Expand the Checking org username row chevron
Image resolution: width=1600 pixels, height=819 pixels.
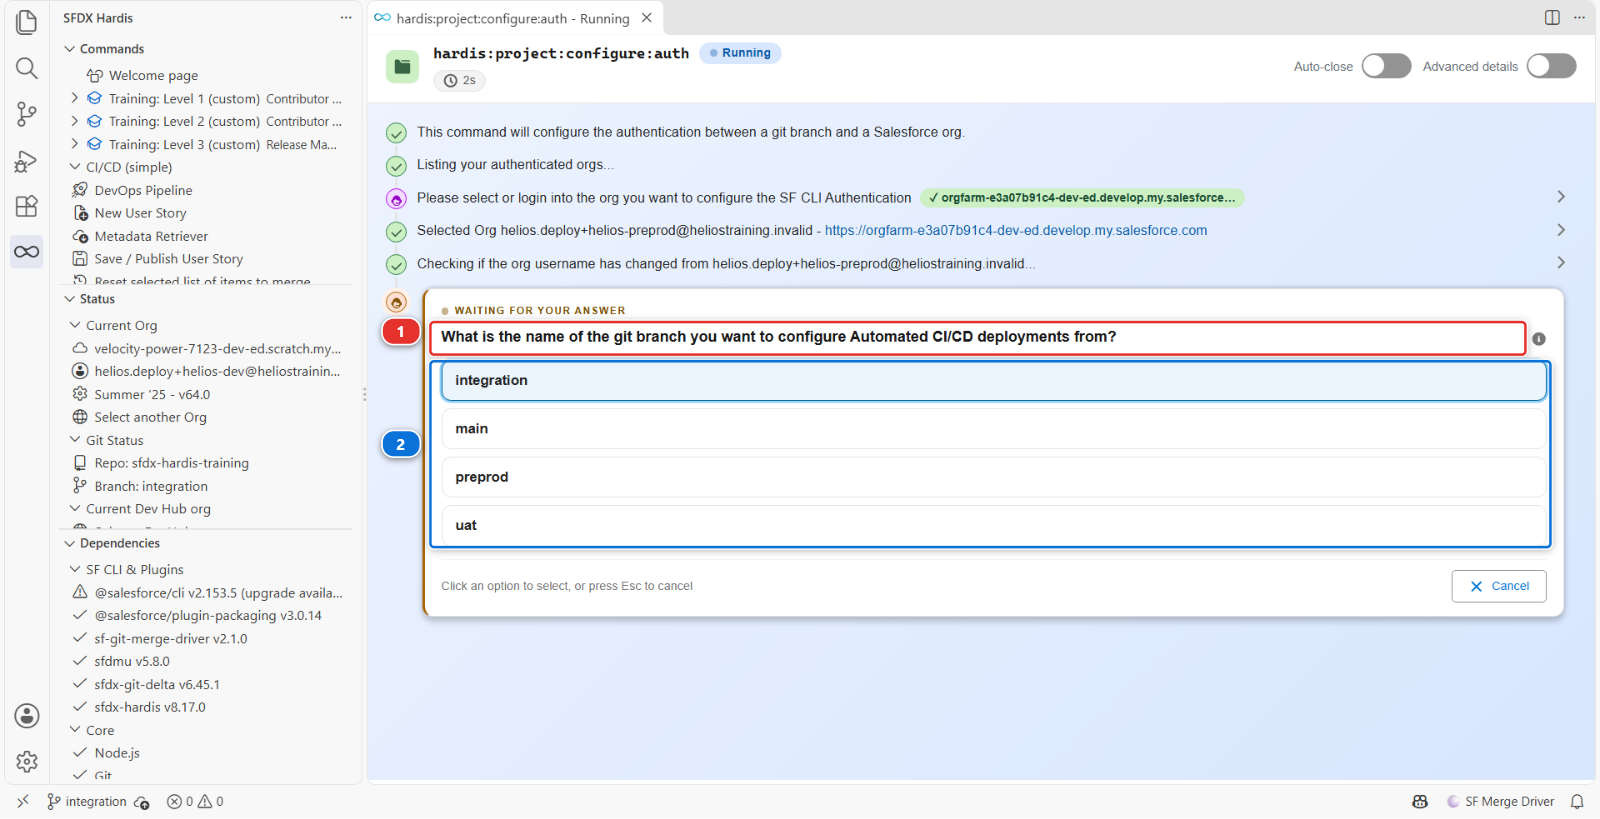1561,263
